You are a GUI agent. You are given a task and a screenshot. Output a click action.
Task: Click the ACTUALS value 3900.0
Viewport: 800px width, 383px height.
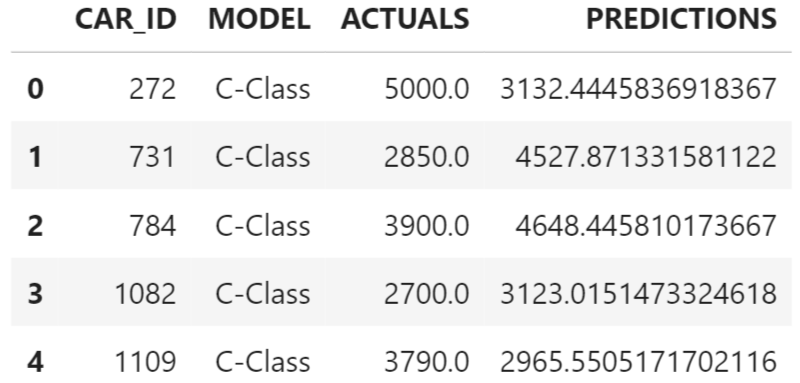point(427,225)
